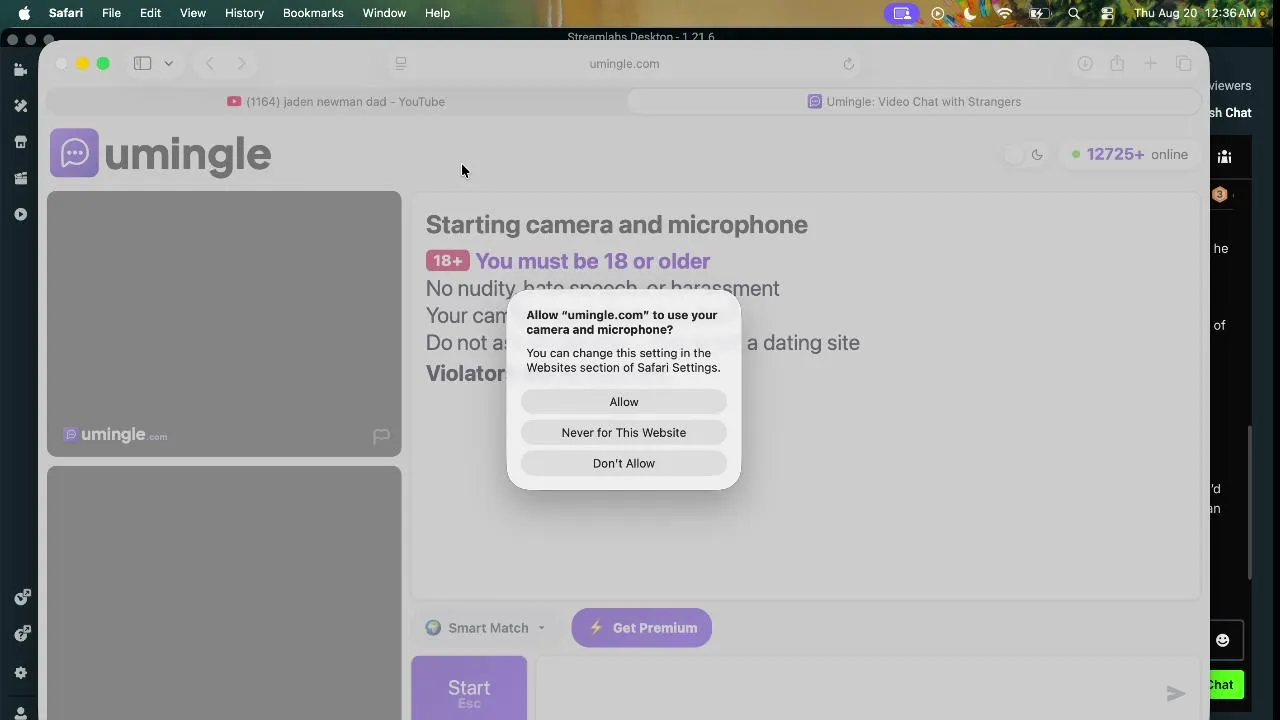Image resolution: width=1280 pixels, height=720 pixels.
Task: Click the Streamlabs community people icon
Action: (1224, 157)
